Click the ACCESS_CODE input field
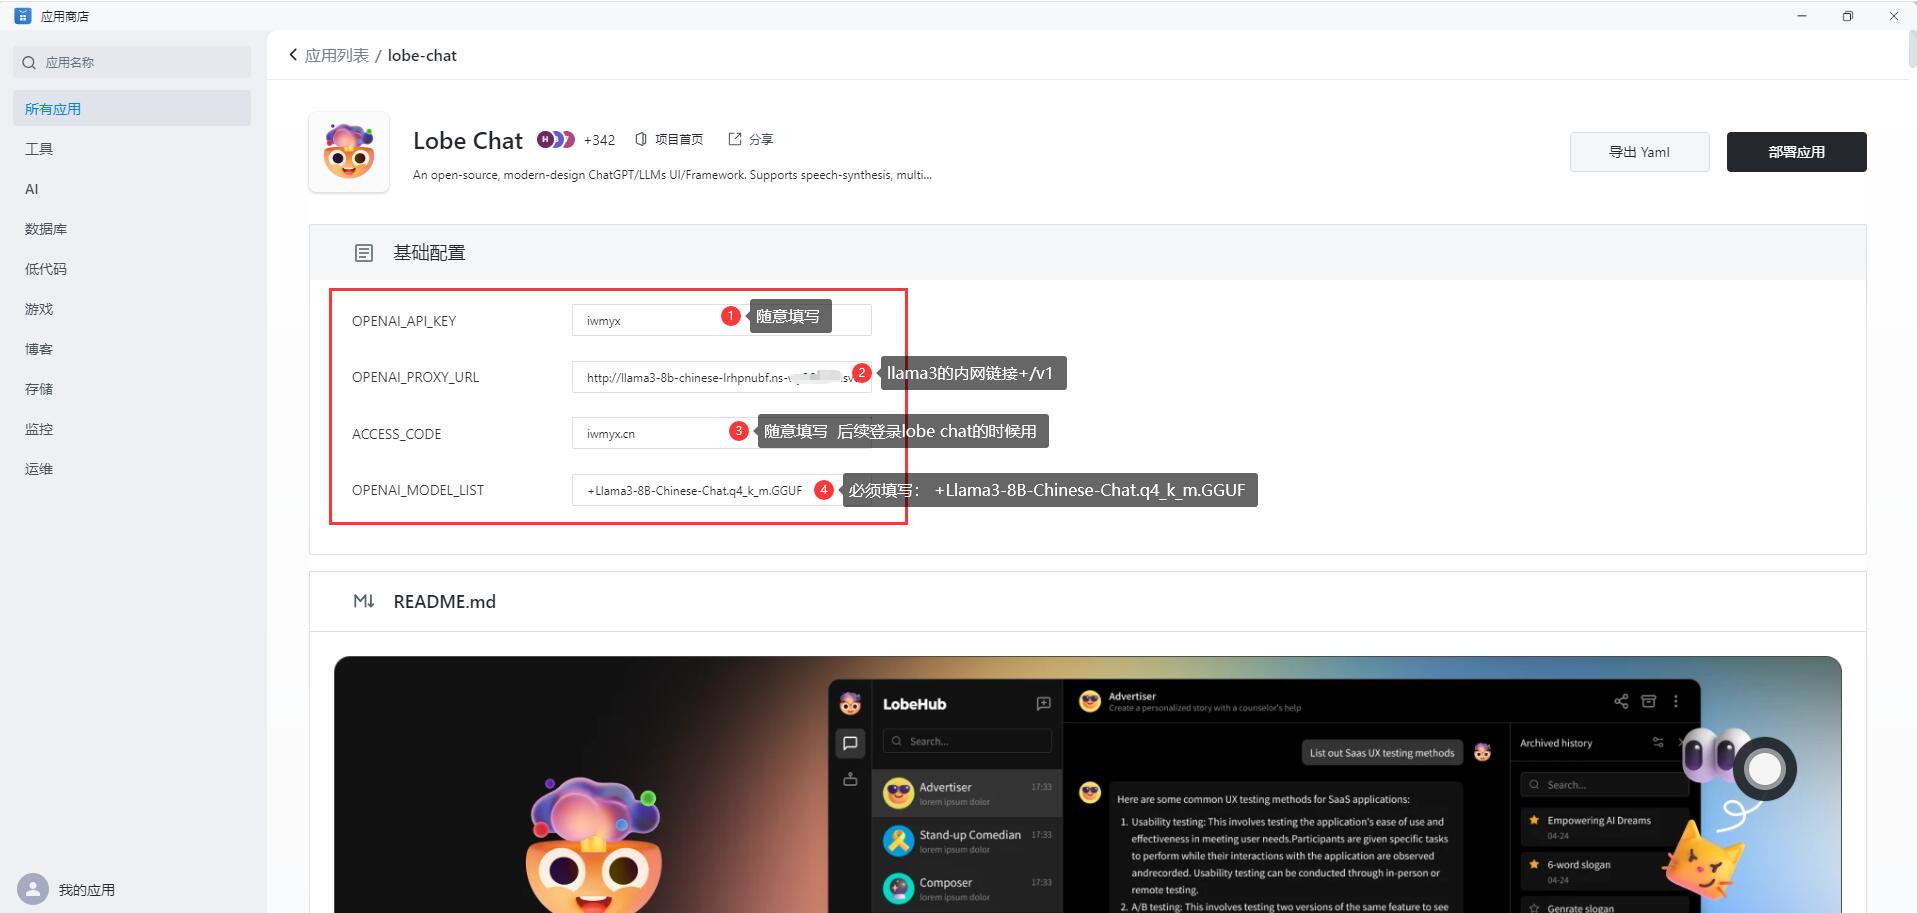 pyautogui.click(x=721, y=433)
